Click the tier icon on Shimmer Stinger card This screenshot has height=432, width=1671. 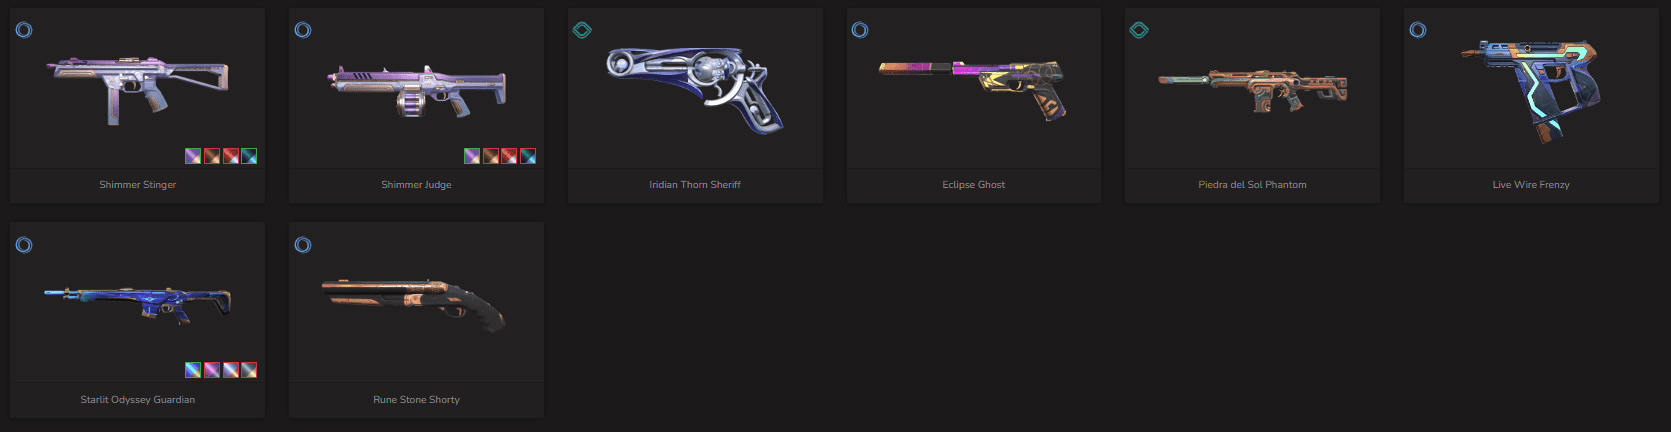click(24, 30)
